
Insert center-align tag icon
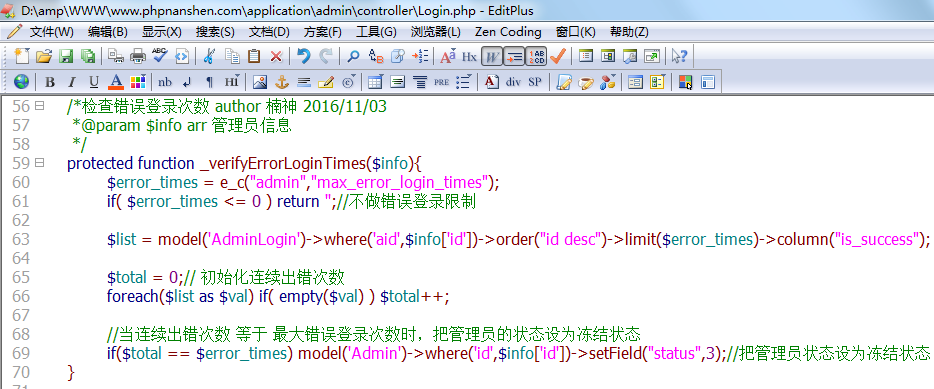point(420,82)
